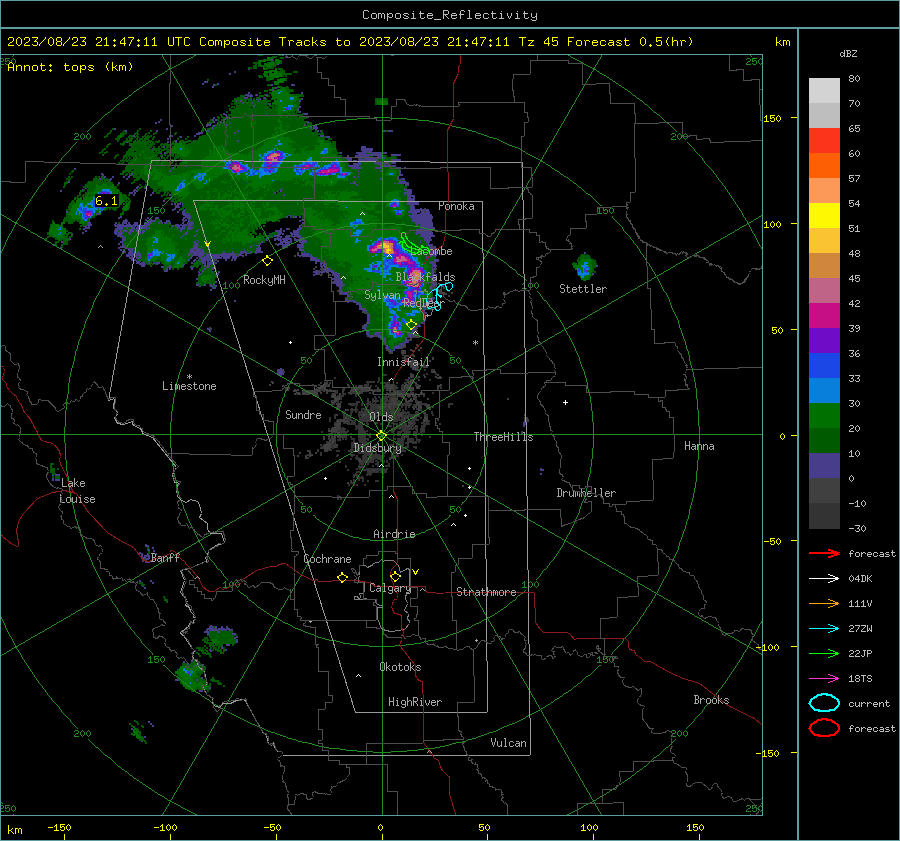Click the legend label '27ZW'
This screenshot has height=841, width=900.
point(860,629)
